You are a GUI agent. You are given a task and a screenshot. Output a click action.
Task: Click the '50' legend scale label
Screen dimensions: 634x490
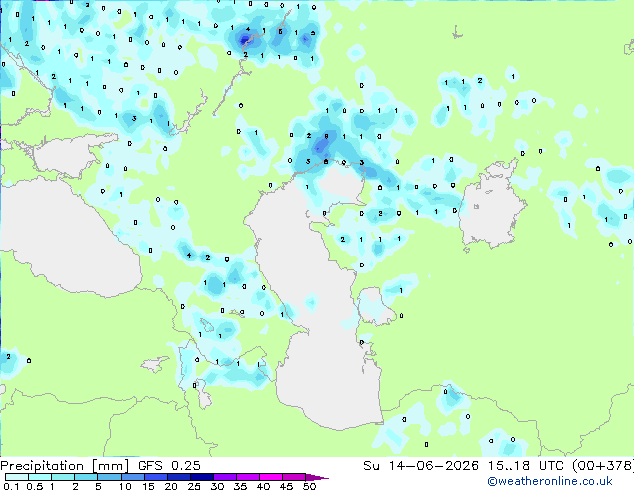coord(309,486)
